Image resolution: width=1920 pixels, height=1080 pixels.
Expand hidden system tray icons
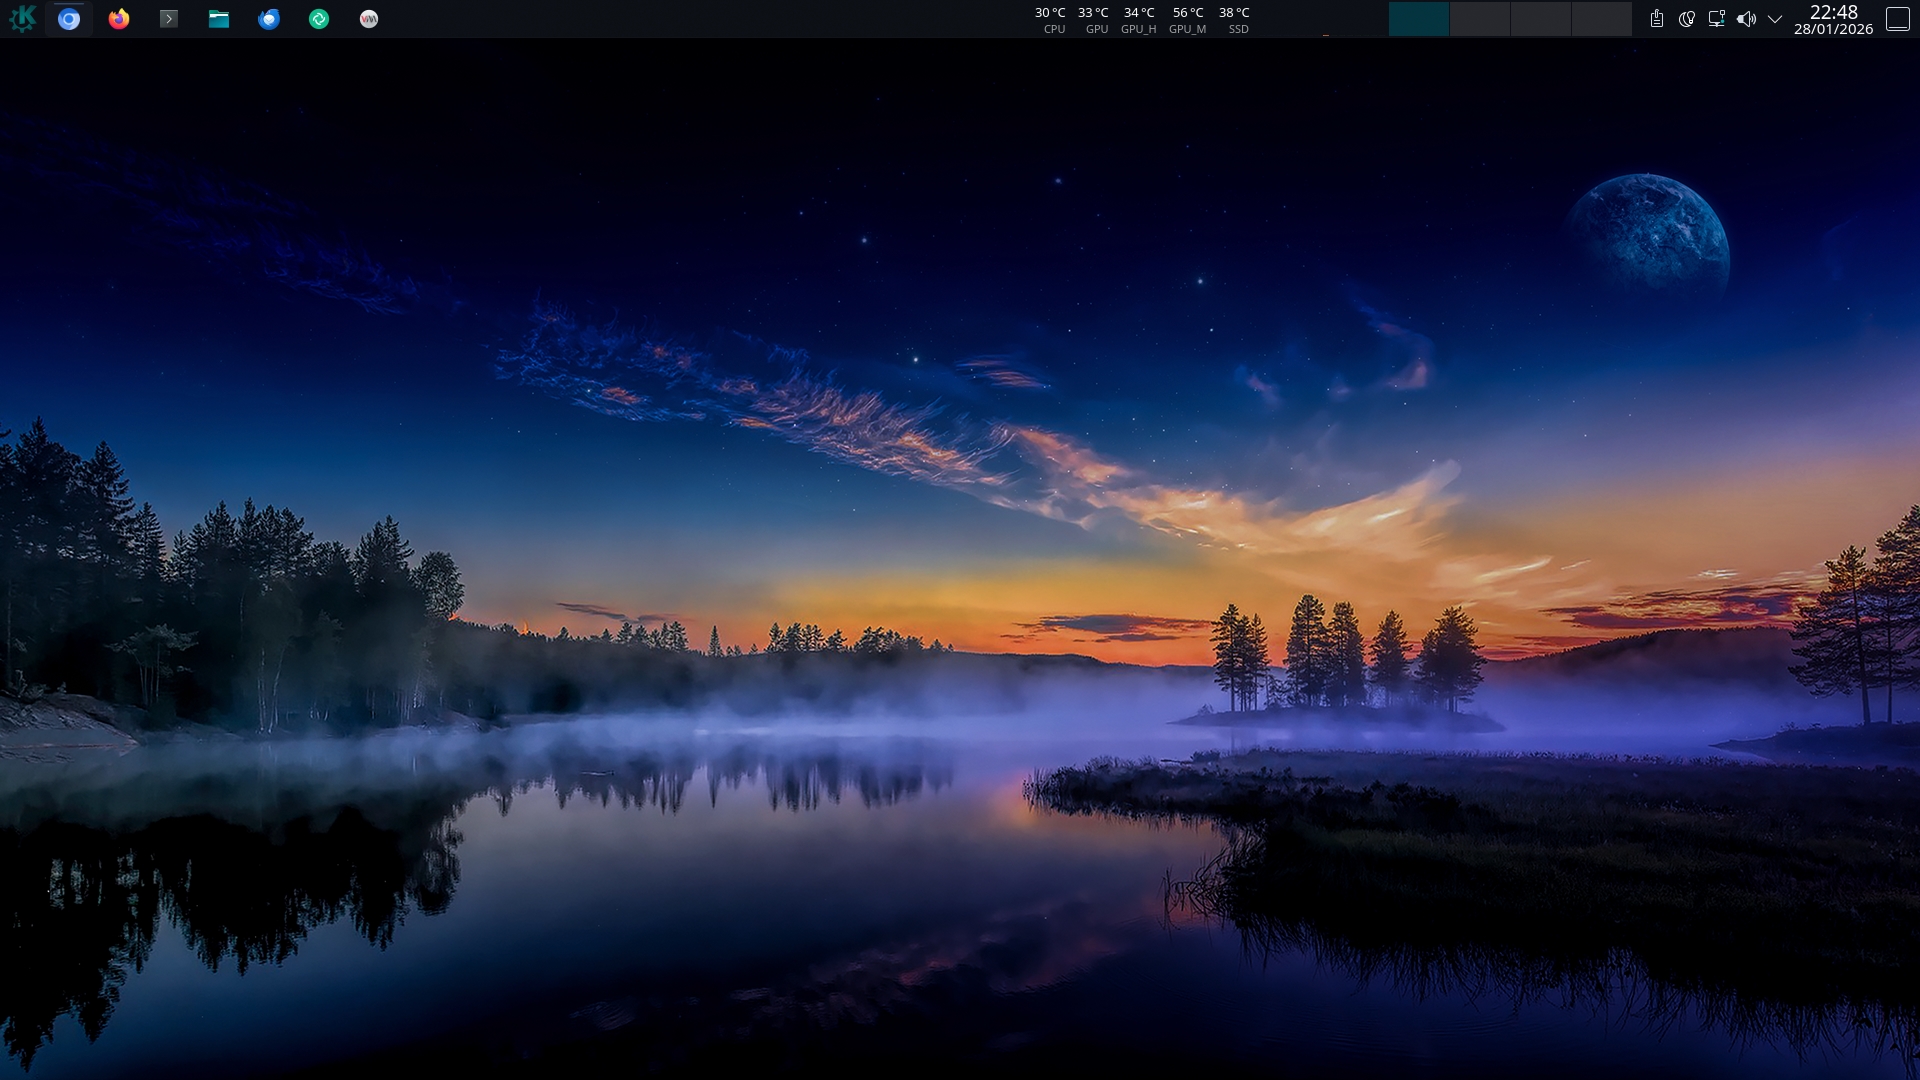[x=1775, y=19]
